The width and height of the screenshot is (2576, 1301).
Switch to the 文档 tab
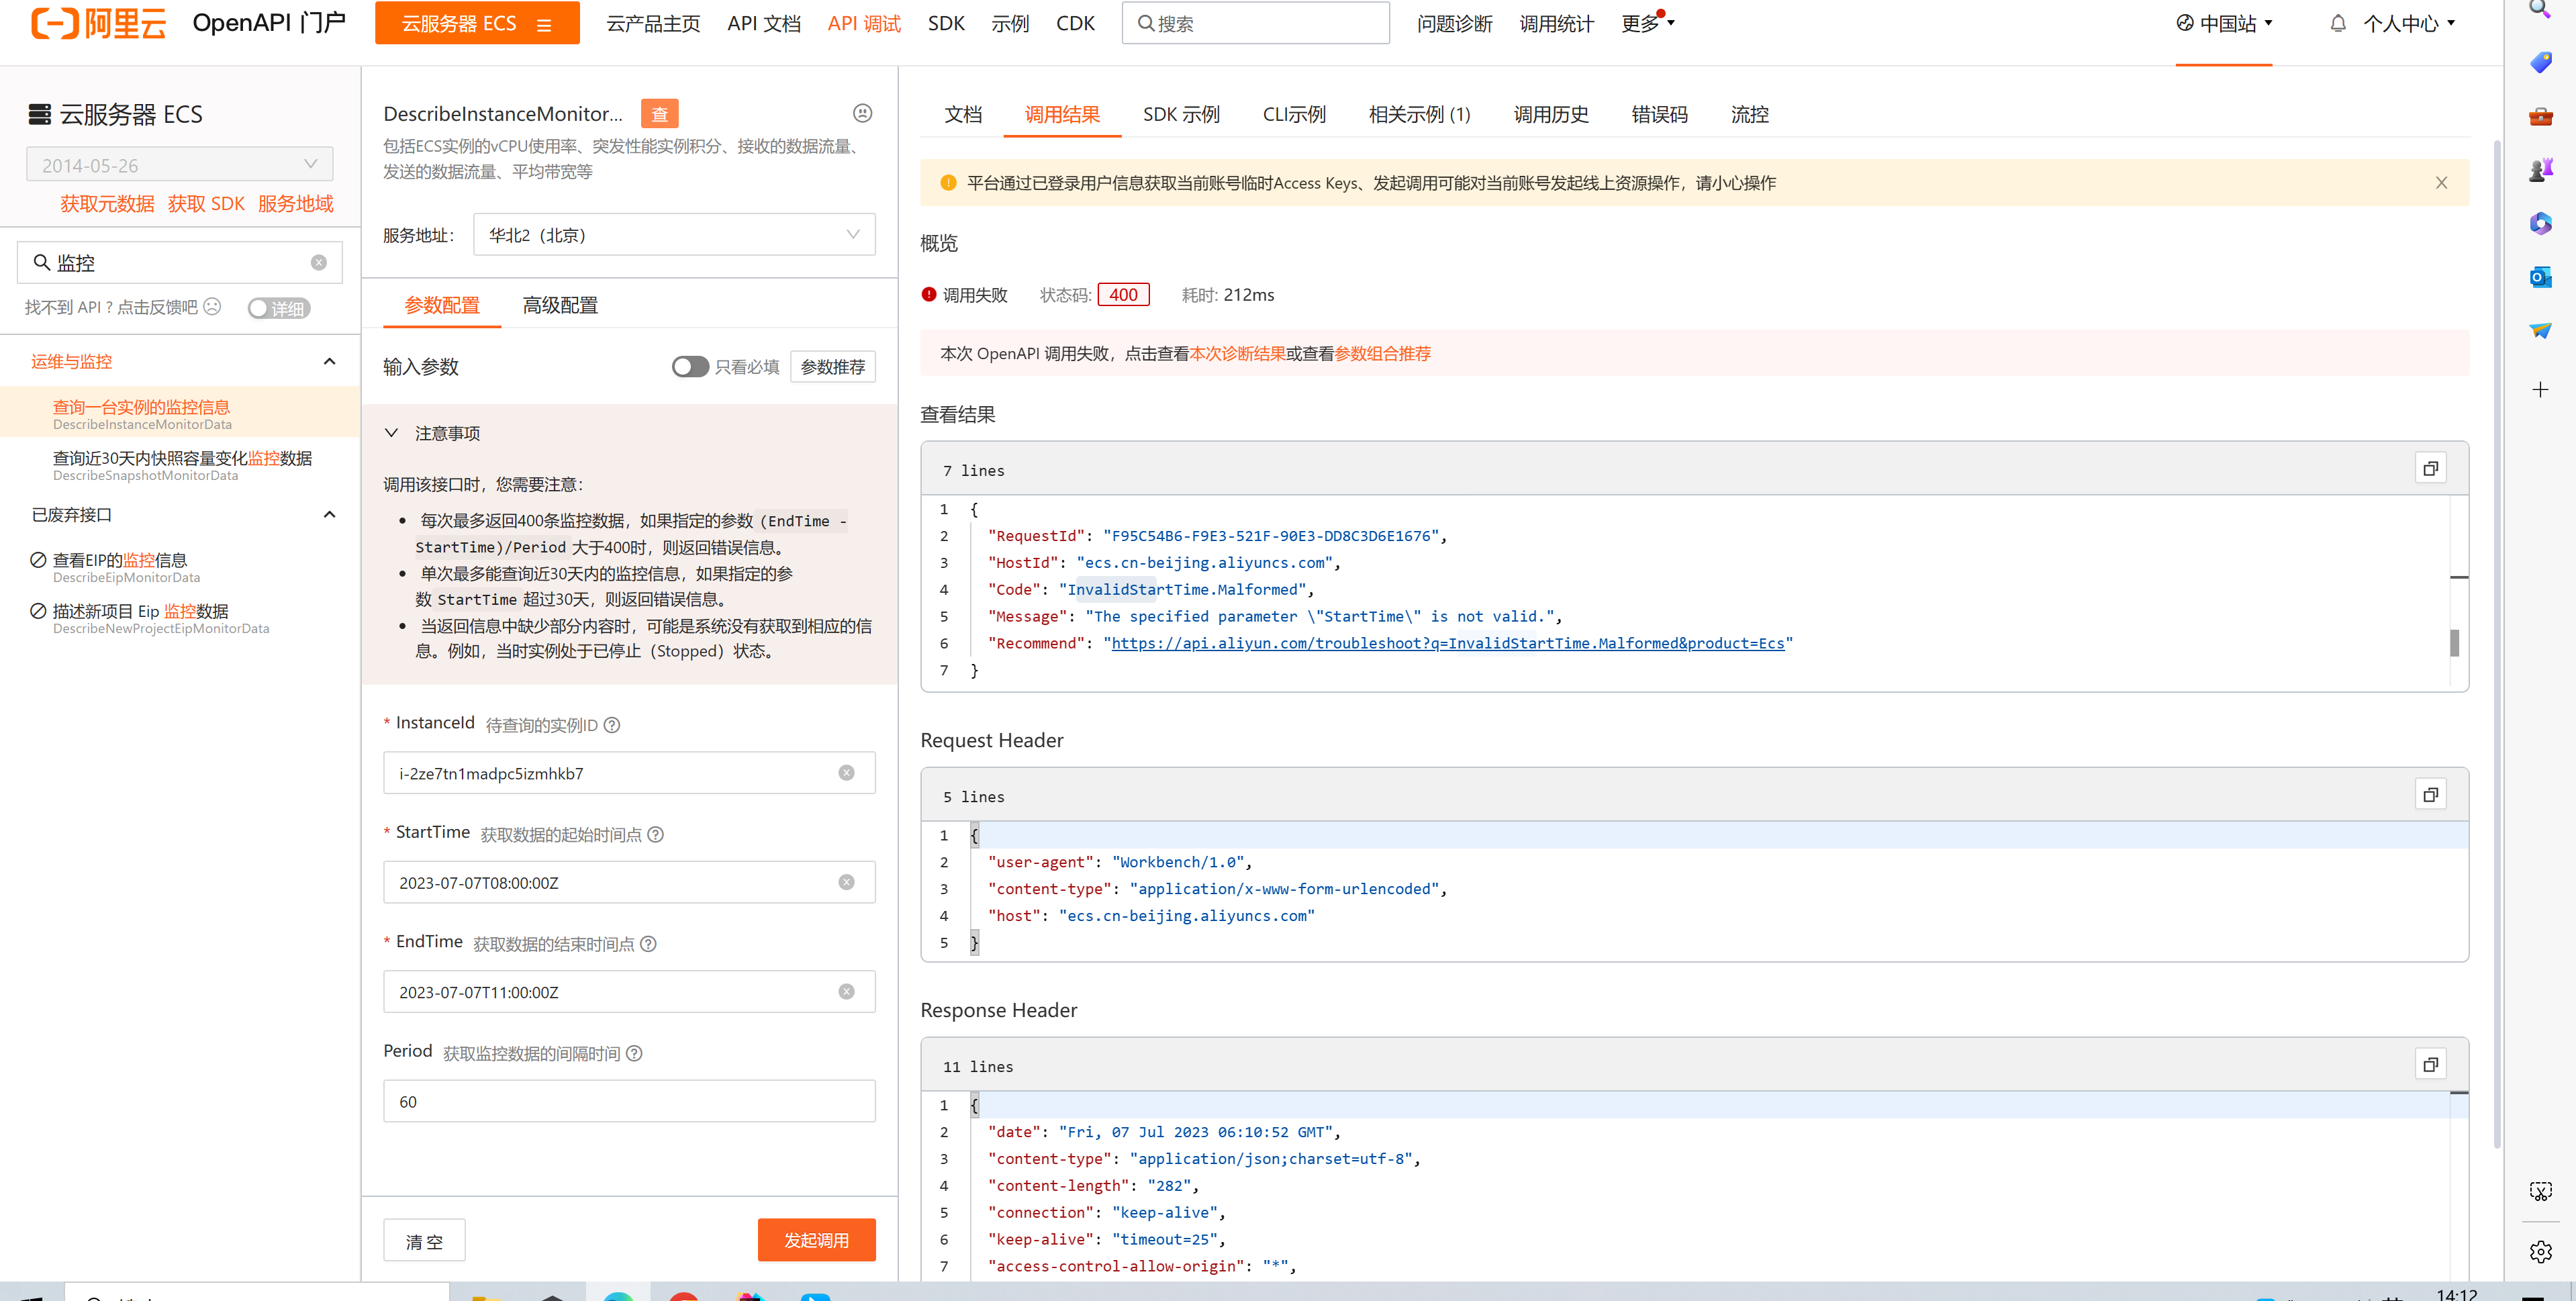[963, 114]
